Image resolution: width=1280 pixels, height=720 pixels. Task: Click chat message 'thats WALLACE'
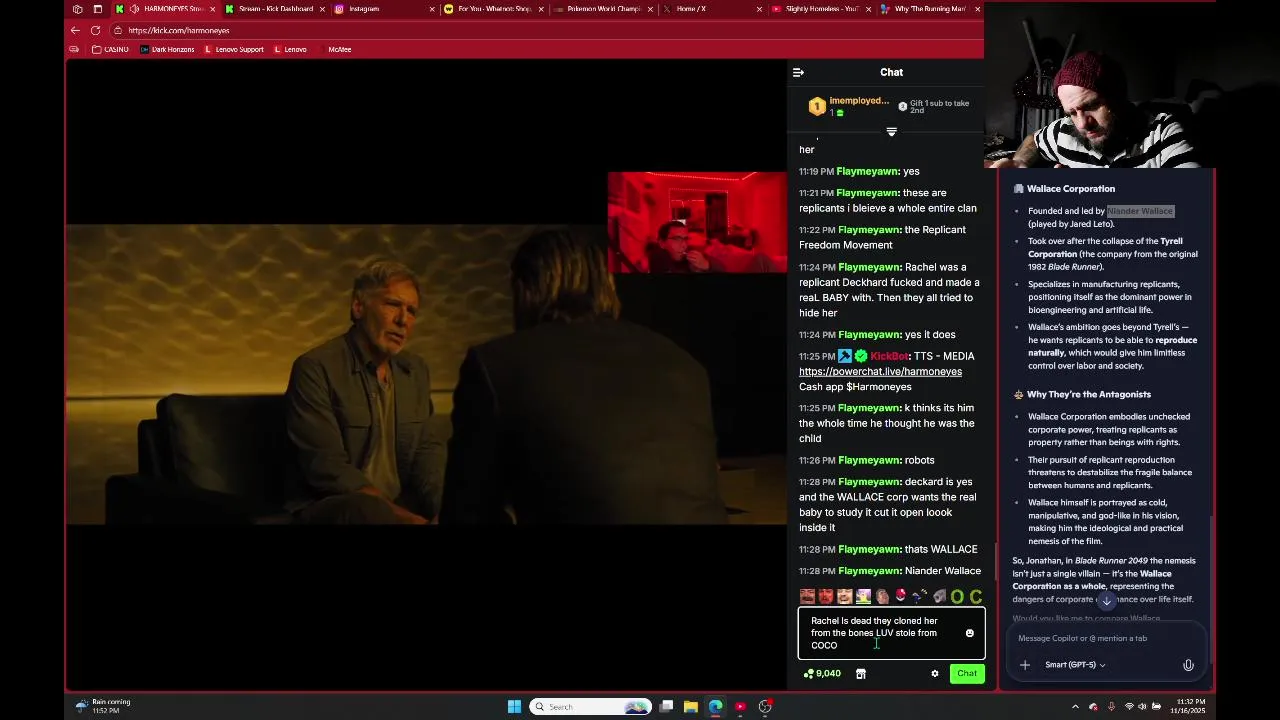point(940,549)
